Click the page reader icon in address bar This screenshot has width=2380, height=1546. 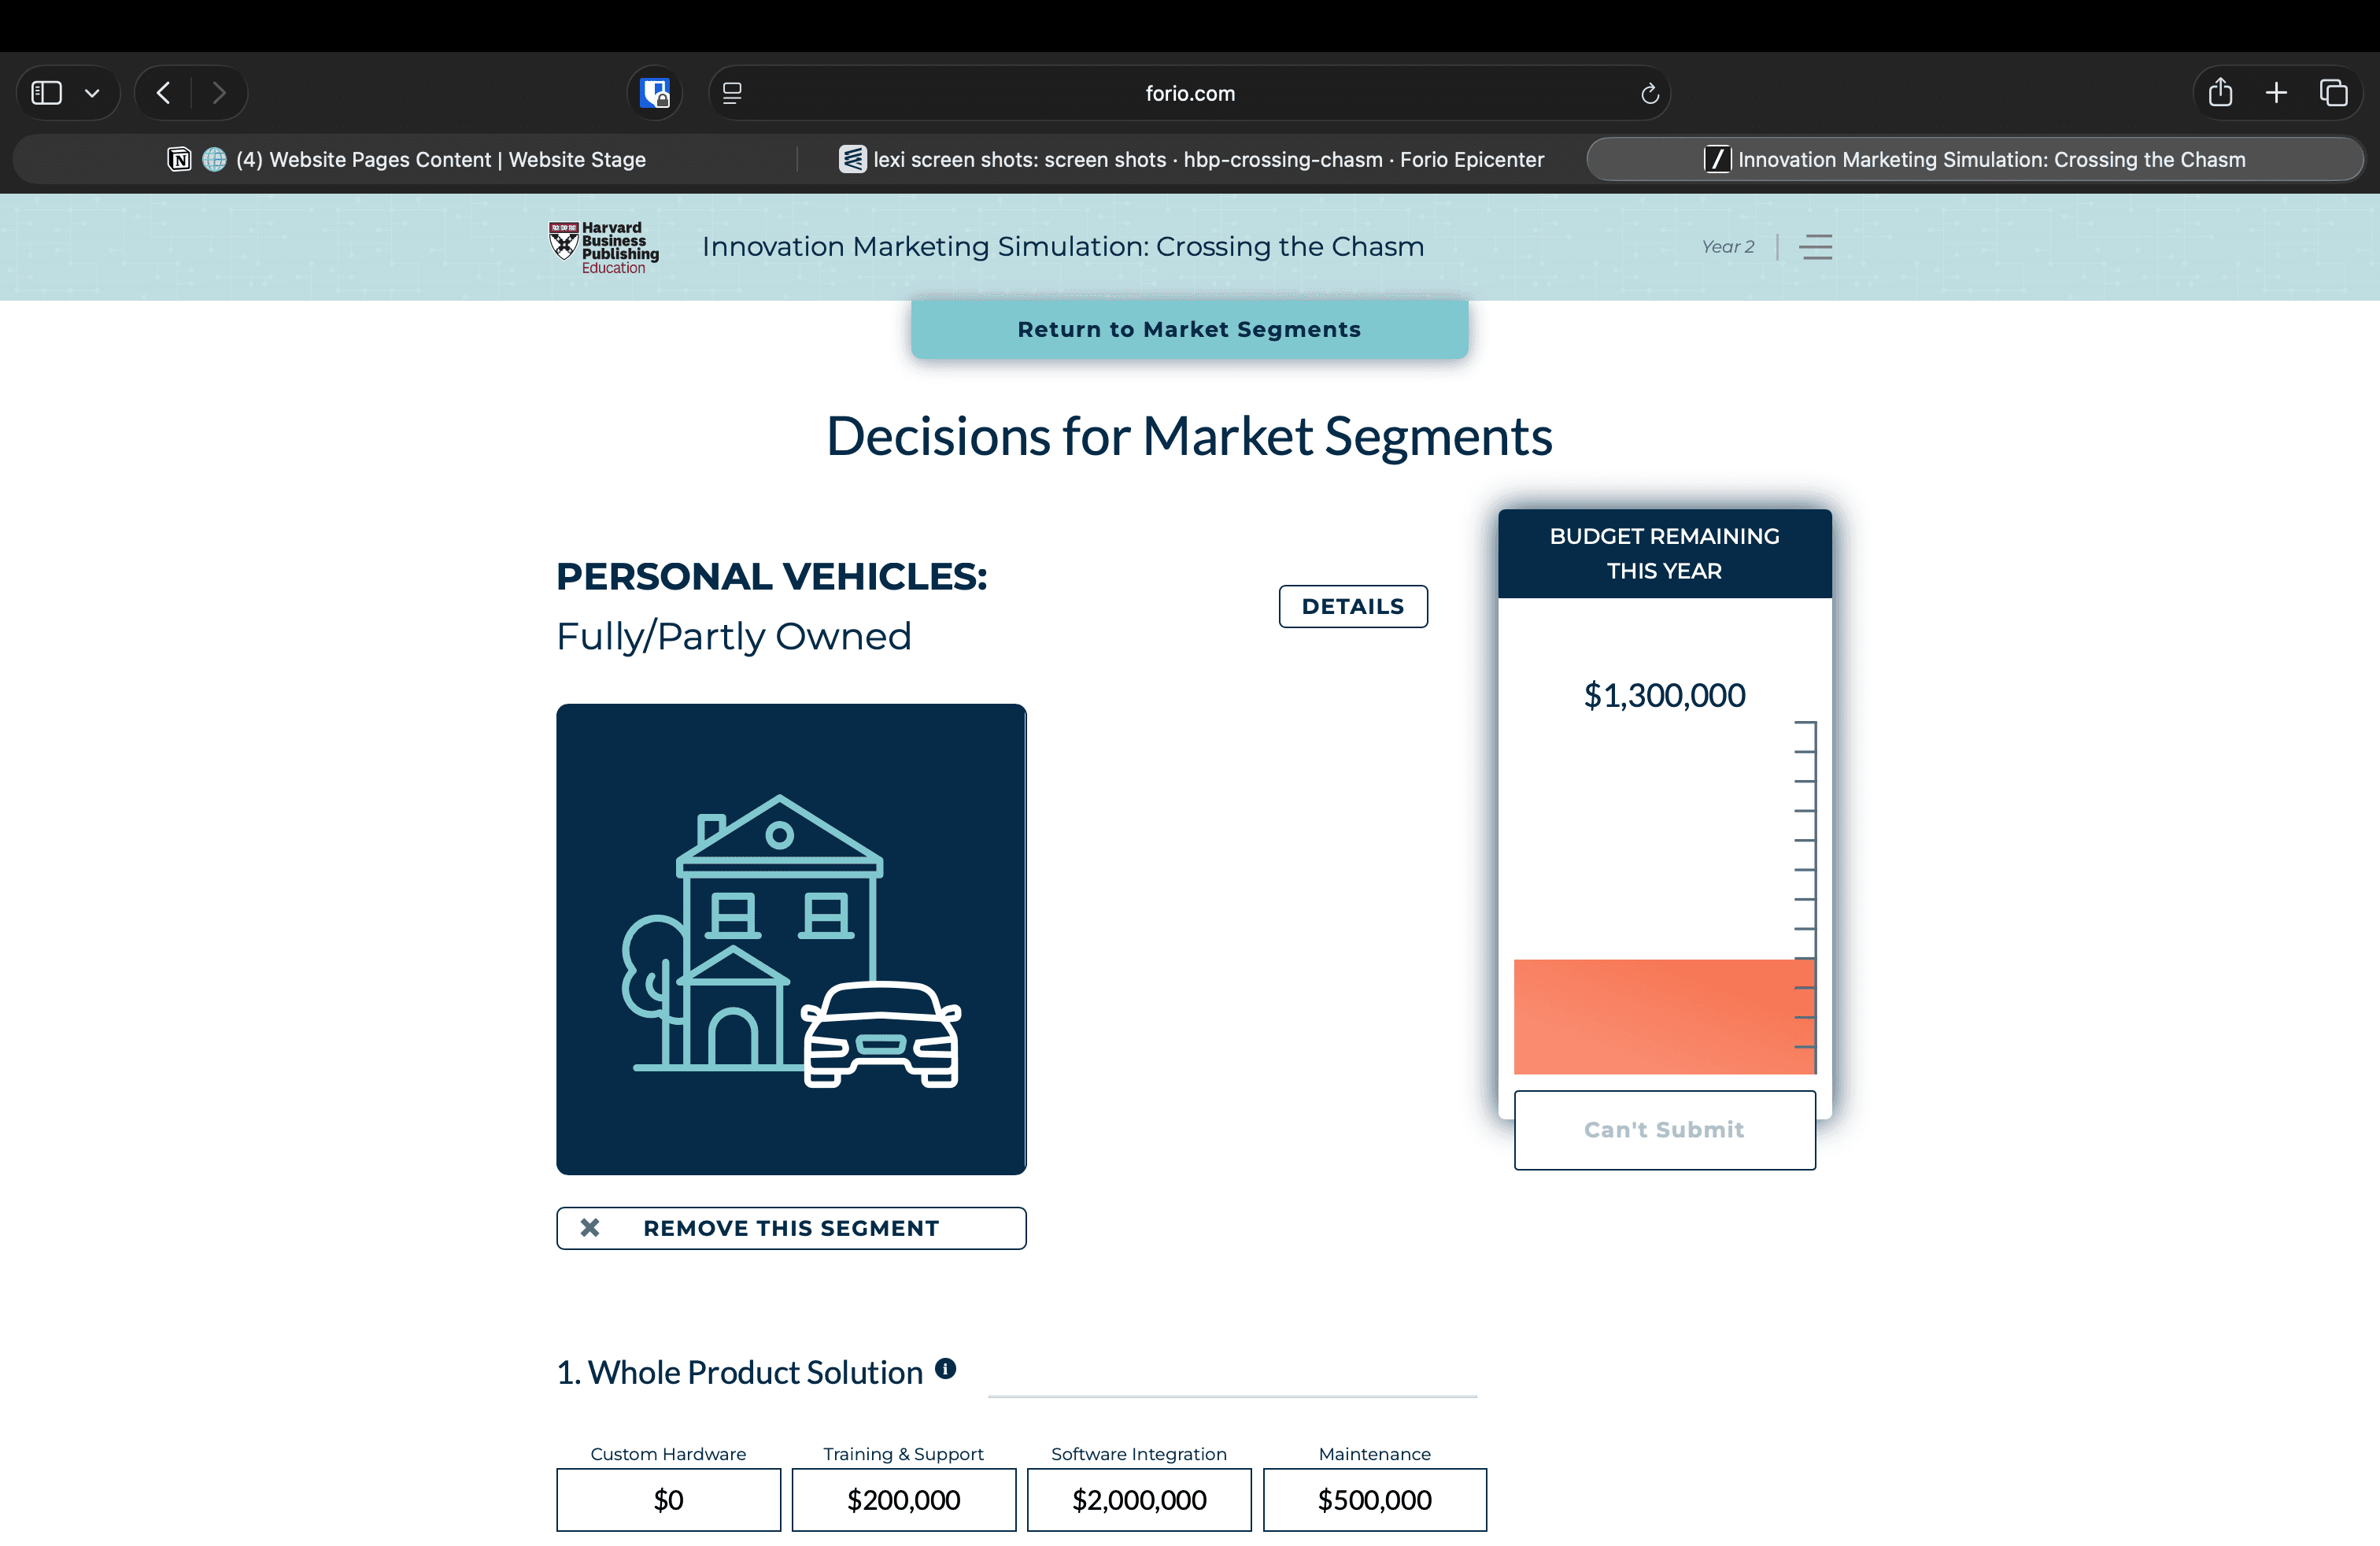pyautogui.click(x=732, y=93)
